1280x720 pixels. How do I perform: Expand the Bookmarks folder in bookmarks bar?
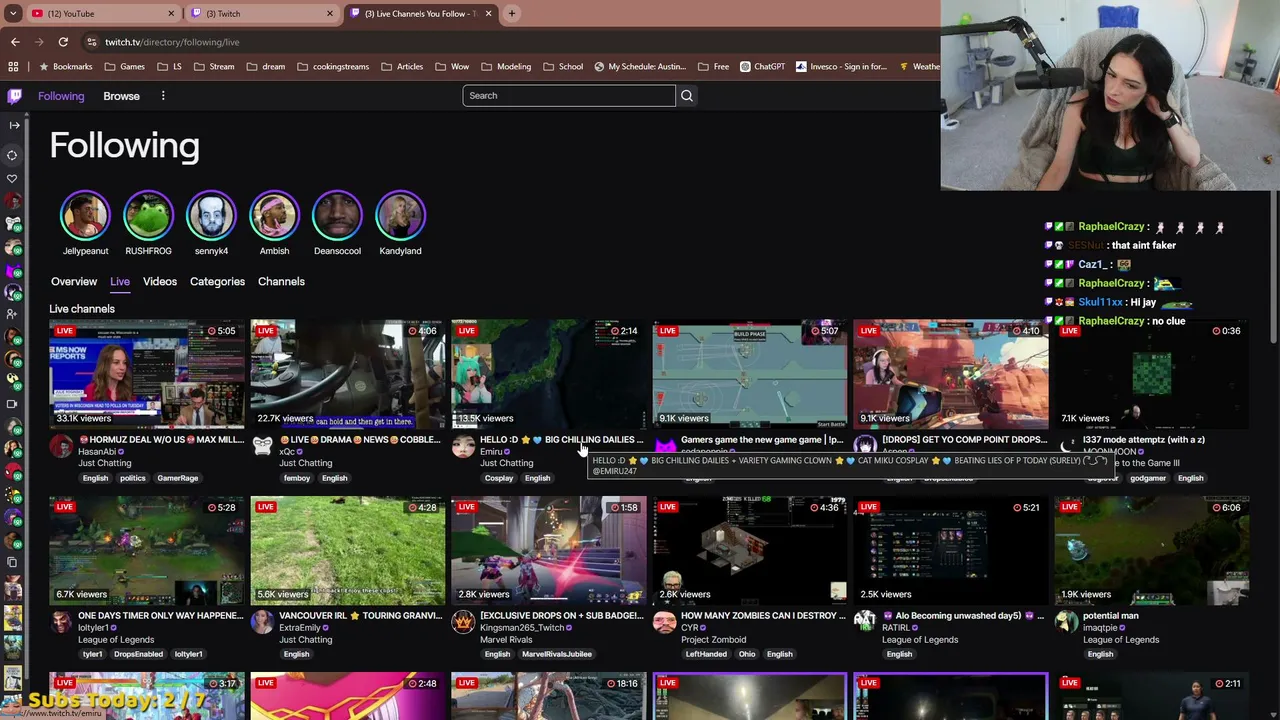(65, 67)
